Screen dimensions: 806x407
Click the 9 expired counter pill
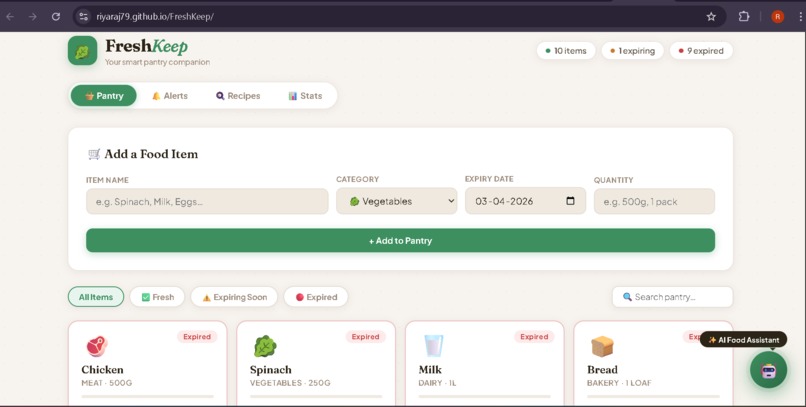point(701,51)
